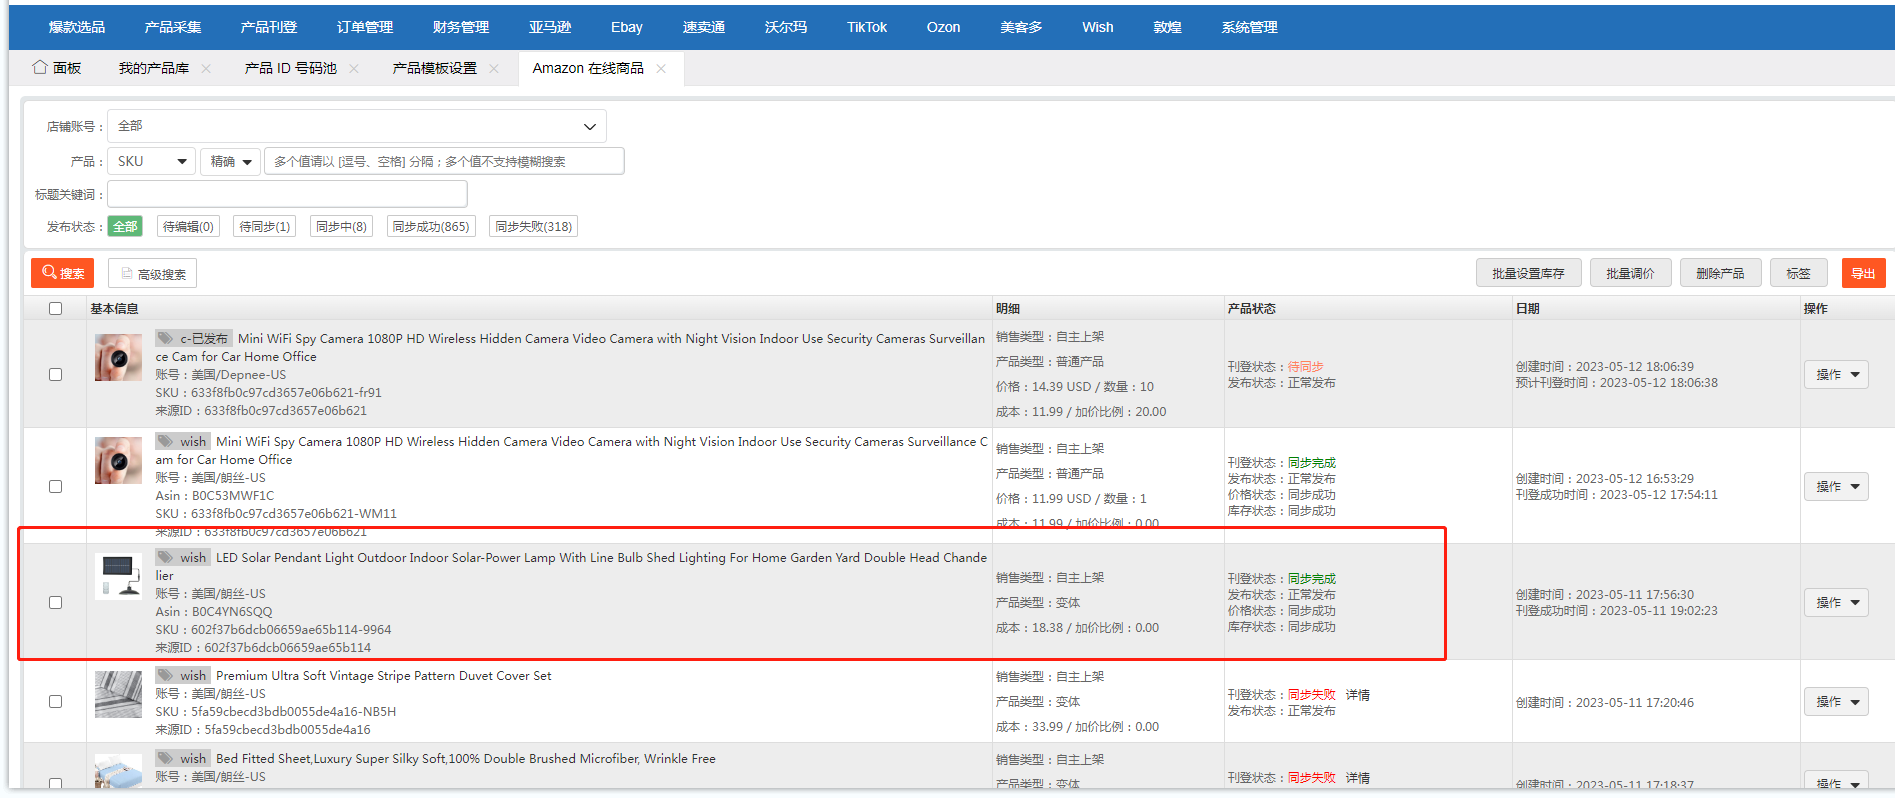Open the Ebay menu

pyautogui.click(x=627, y=27)
